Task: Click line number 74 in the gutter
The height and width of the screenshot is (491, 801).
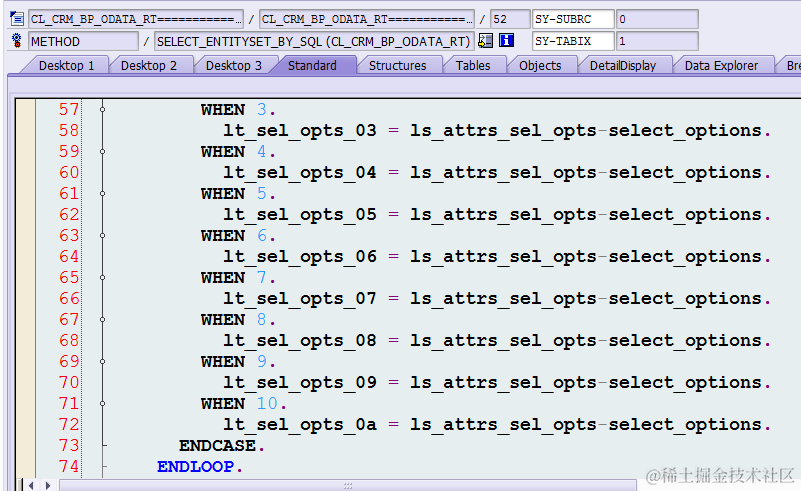Action: pos(69,466)
